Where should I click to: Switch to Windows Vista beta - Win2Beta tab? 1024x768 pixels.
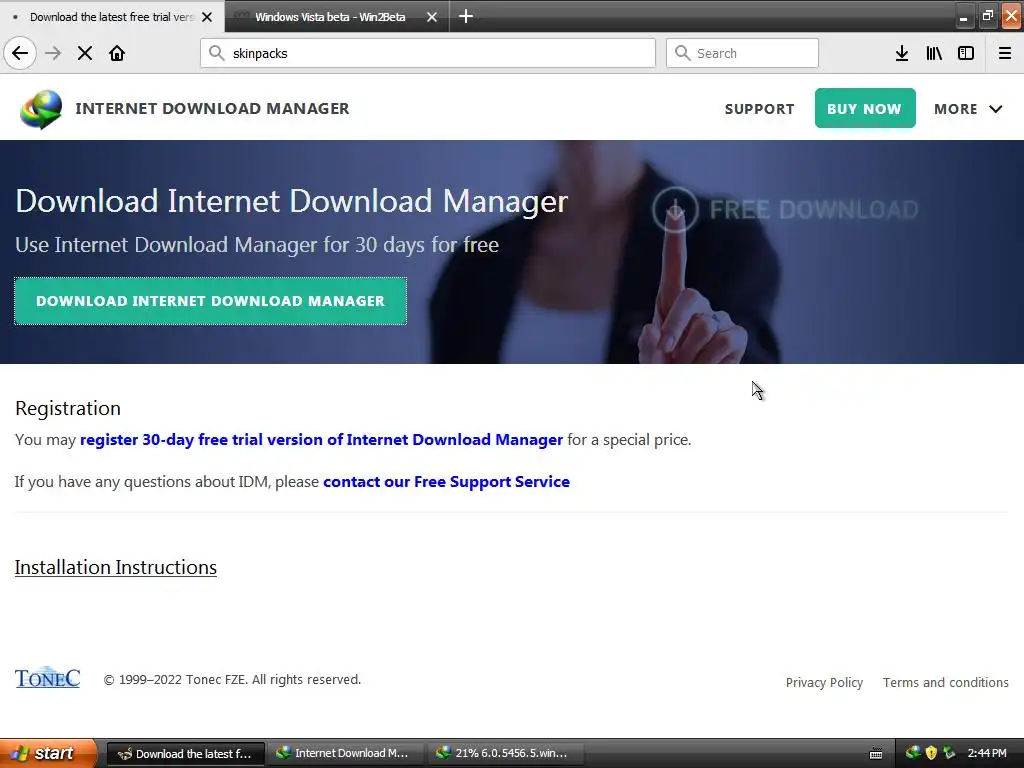[x=337, y=17]
